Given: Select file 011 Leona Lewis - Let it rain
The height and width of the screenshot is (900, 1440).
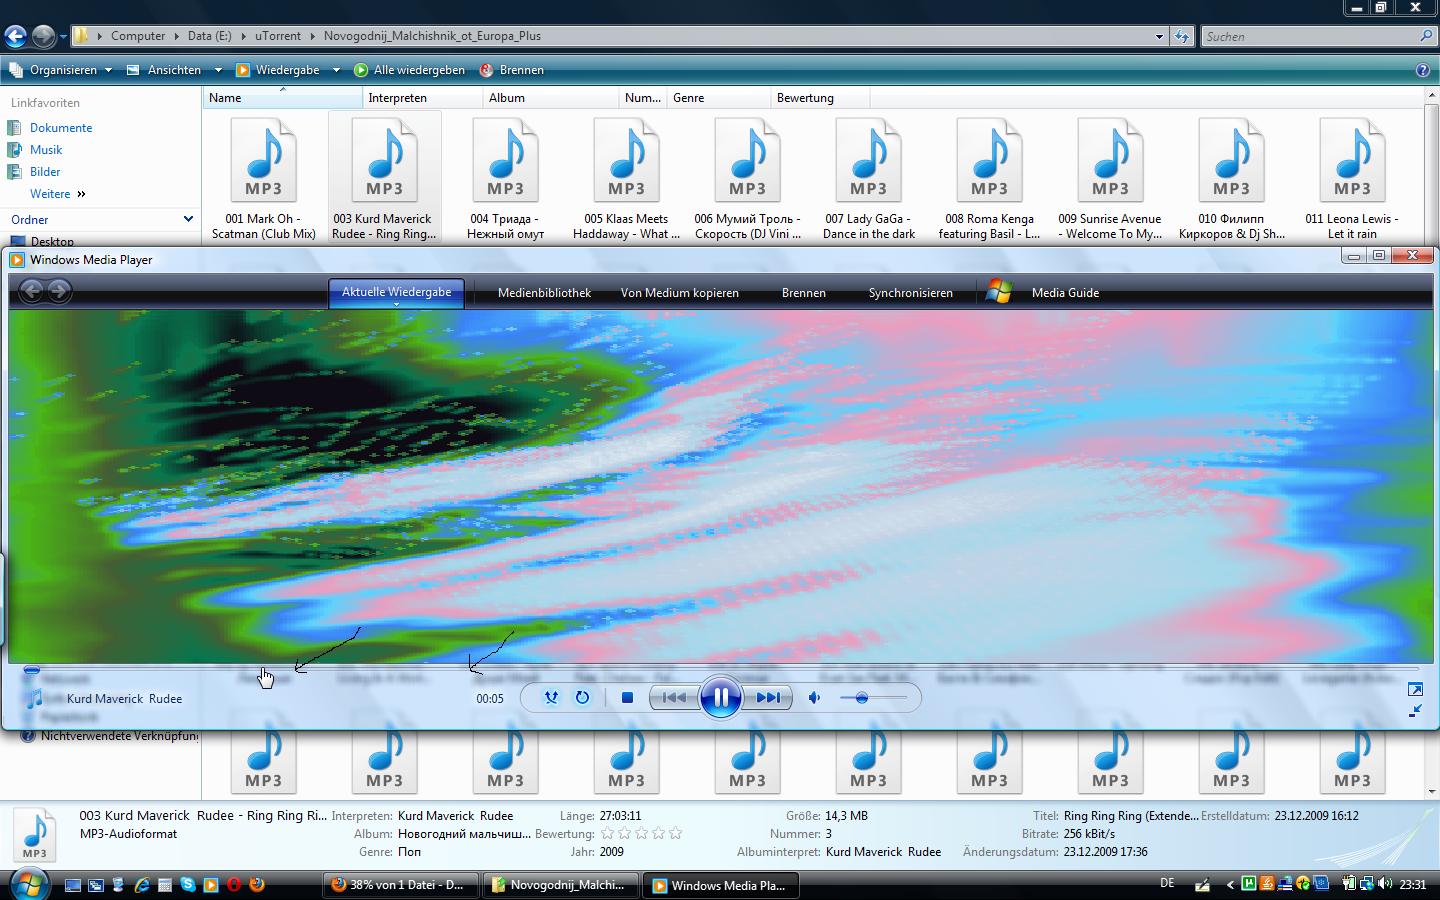Looking at the screenshot, I should point(1352,179).
